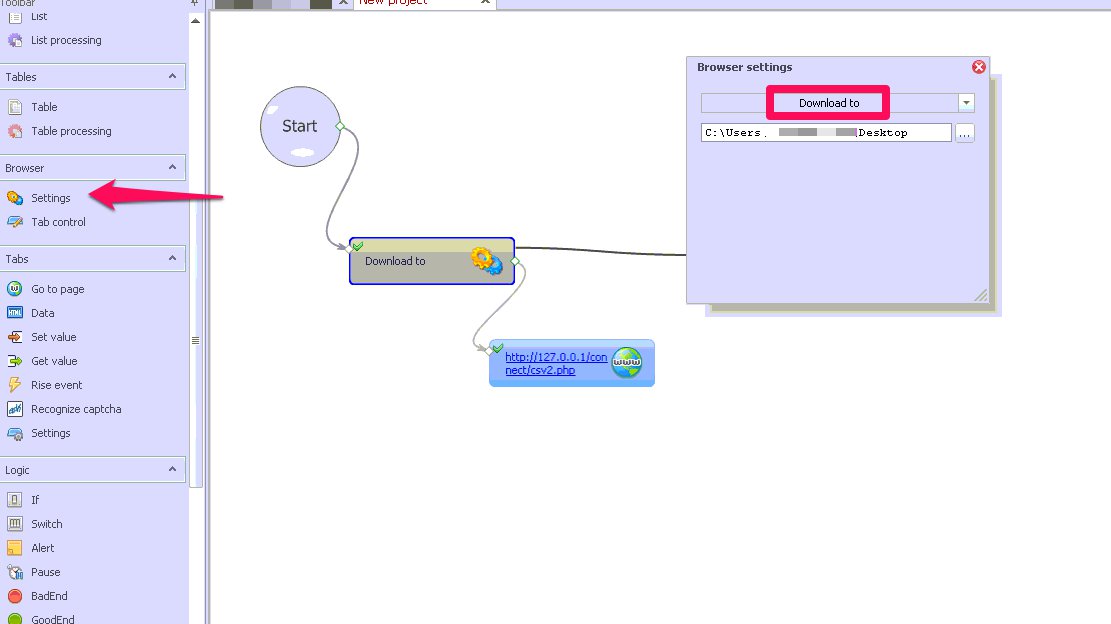Select the Start node
1111x624 pixels.
pos(300,126)
